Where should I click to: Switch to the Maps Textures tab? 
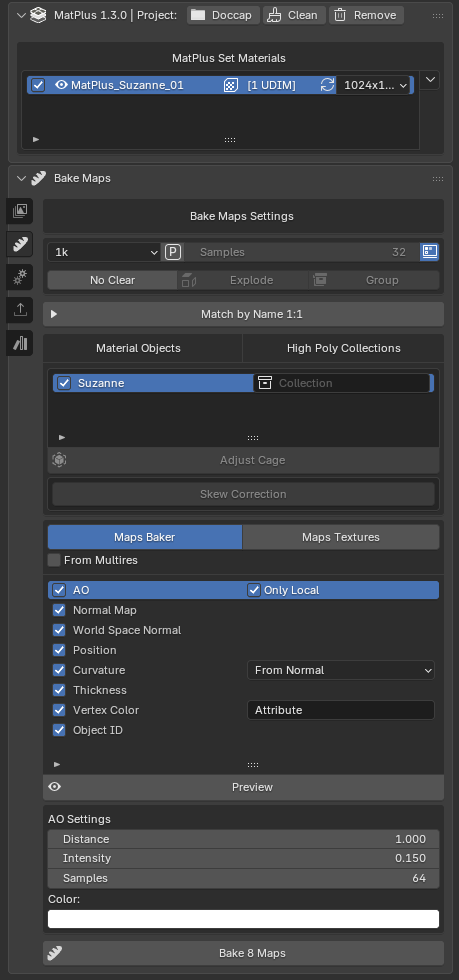[341, 537]
